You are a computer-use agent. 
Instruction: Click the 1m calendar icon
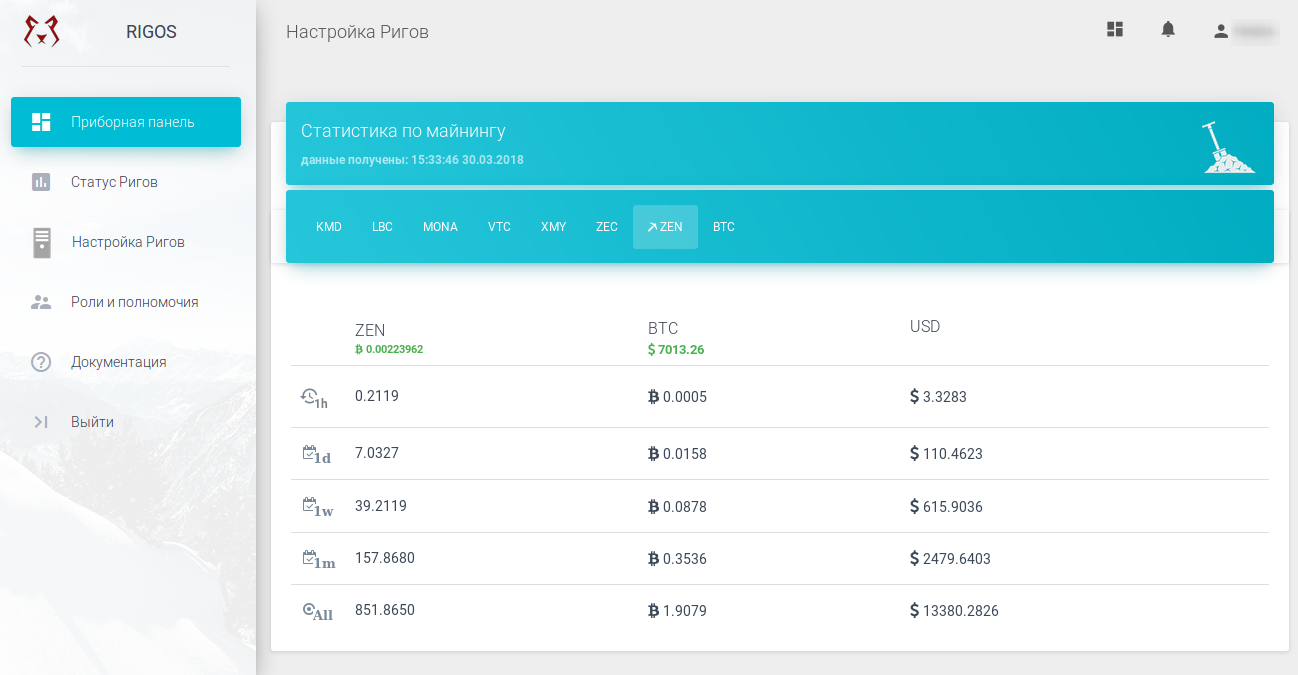point(318,560)
